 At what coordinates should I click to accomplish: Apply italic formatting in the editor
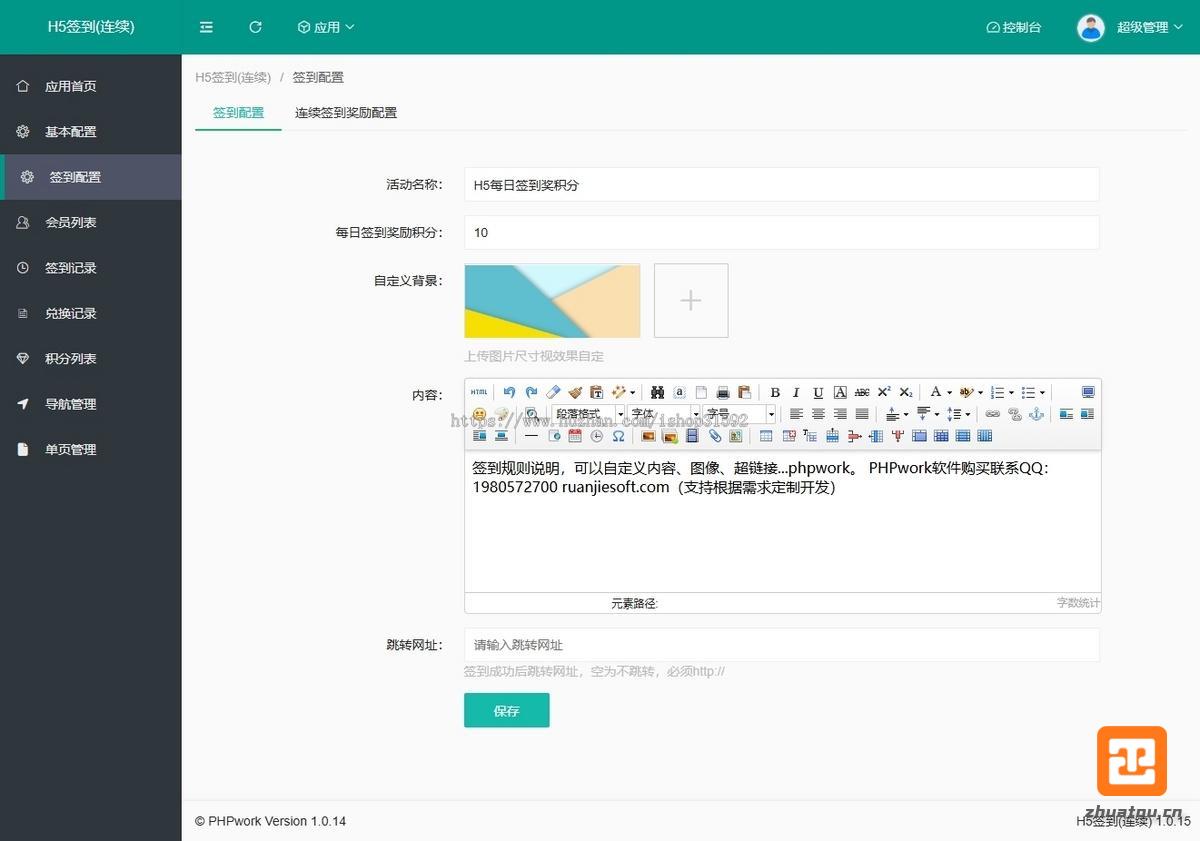(796, 393)
